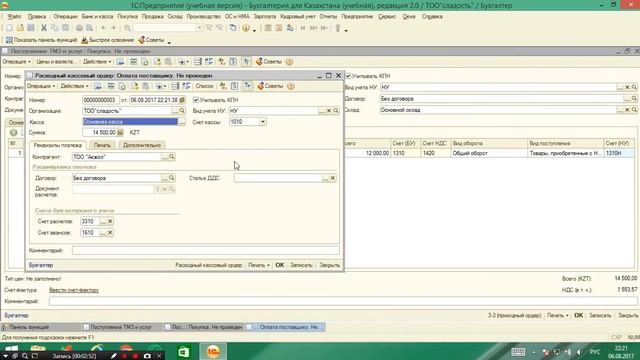Open Печать dropdown at background document bottom
The height and width of the screenshot is (360, 640).
point(558,316)
